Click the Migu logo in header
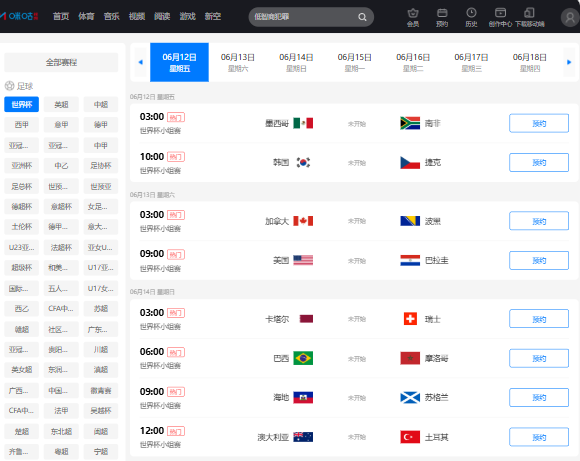This screenshot has height=461, width=580. [19, 16]
